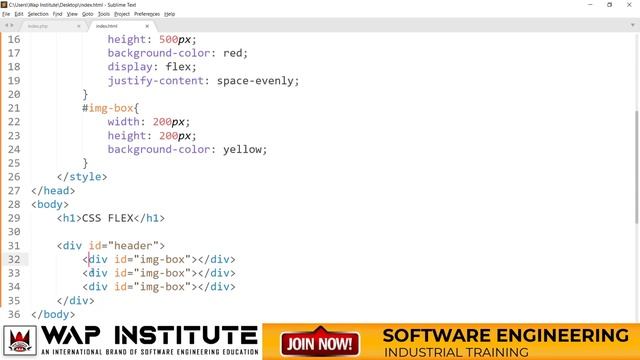The image size is (640, 360).
Task: Click 'red' value on line 17
Action: tap(232, 53)
